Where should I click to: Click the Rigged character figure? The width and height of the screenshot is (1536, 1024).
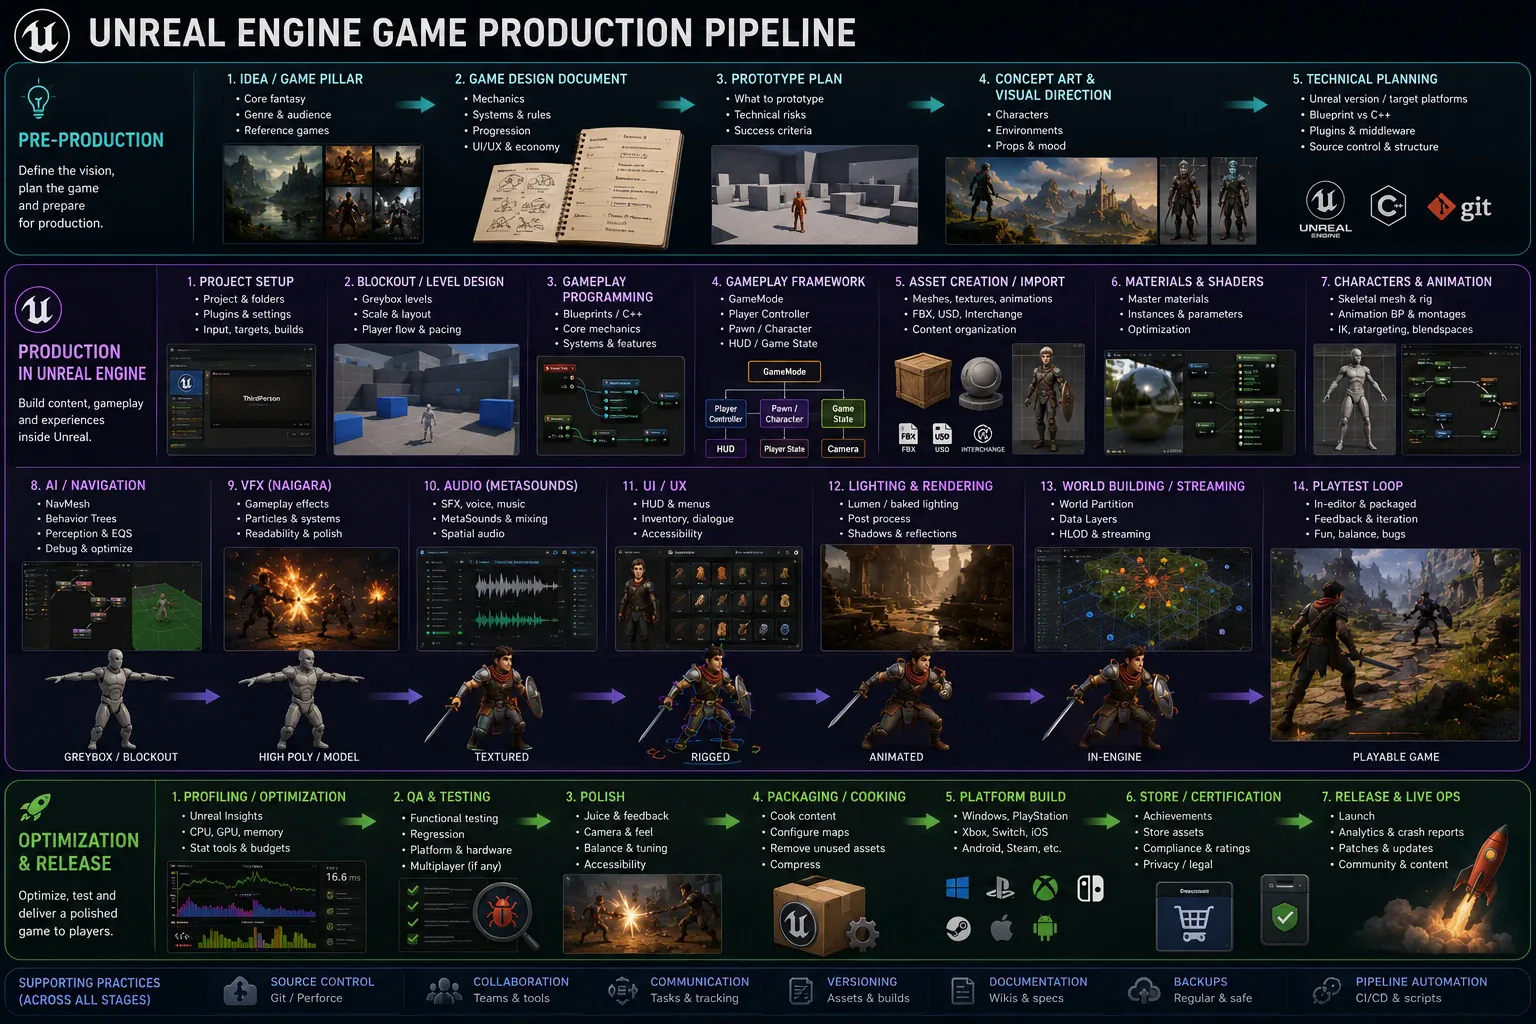[708, 699]
